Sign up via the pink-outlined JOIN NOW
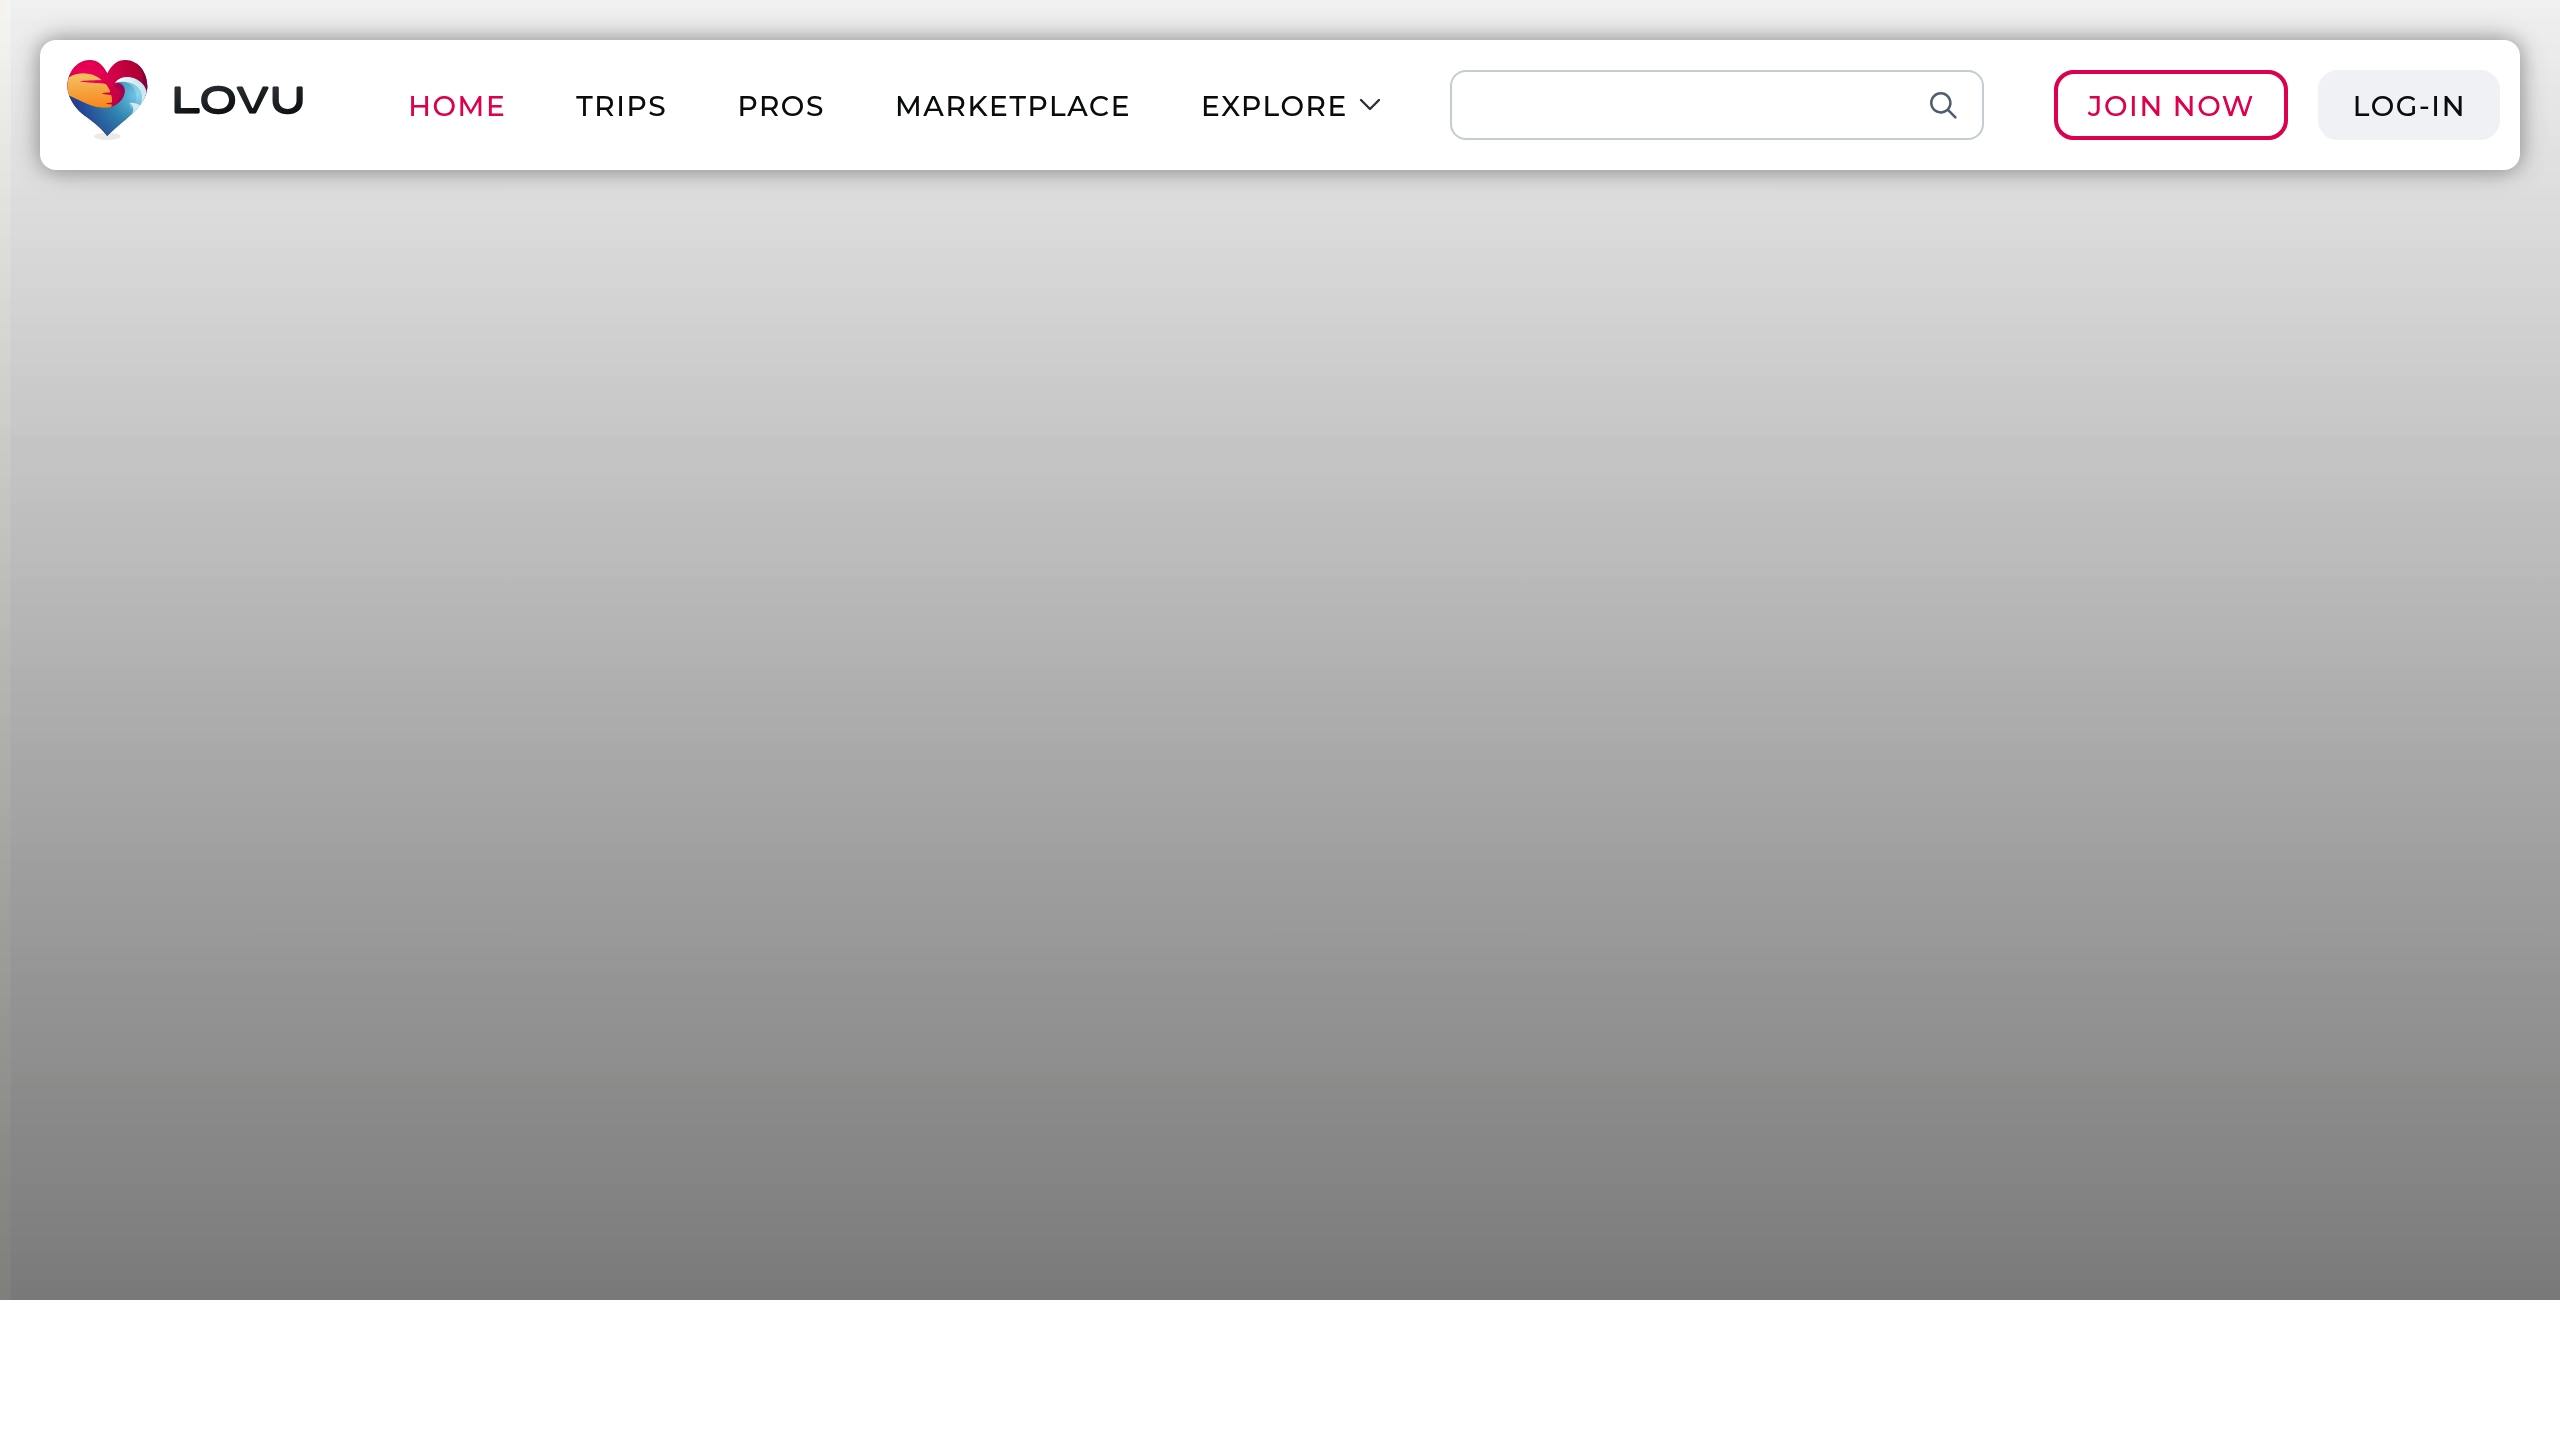The width and height of the screenshot is (2560, 1440). click(x=2170, y=106)
